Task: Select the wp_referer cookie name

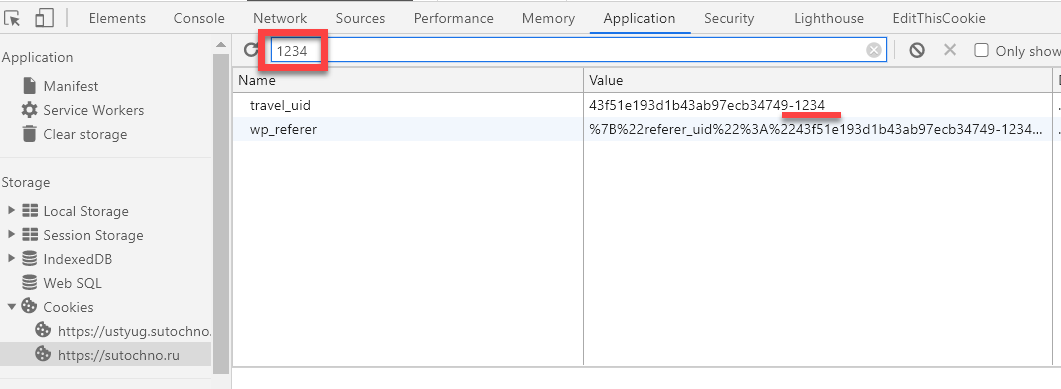Action: [x=283, y=129]
